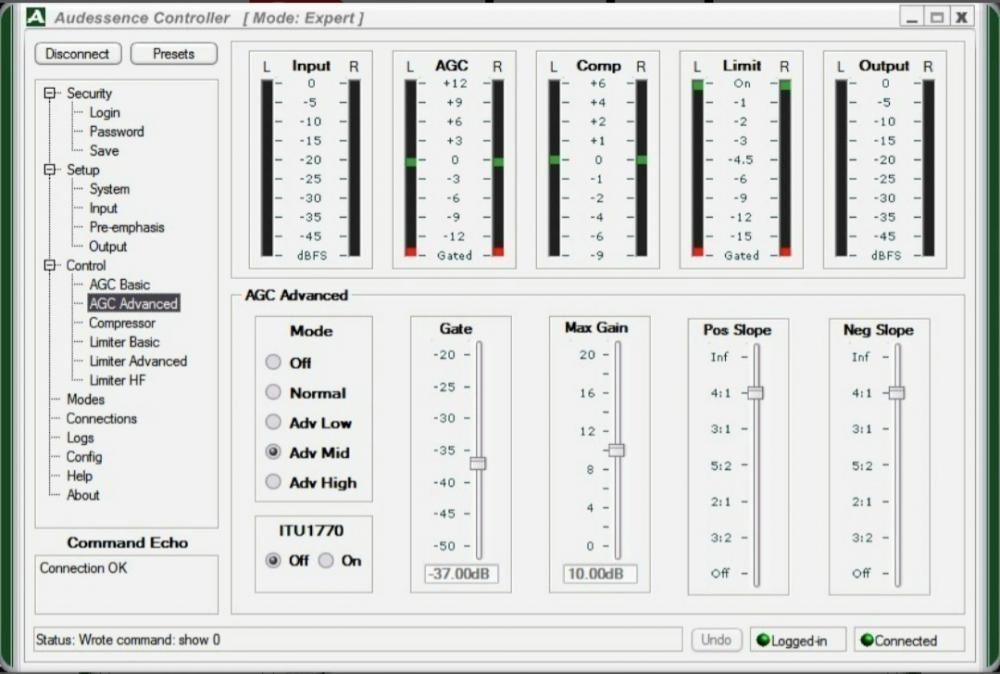Click the Neg Slope slider thumb
The image size is (1000, 674).
point(897,393)
